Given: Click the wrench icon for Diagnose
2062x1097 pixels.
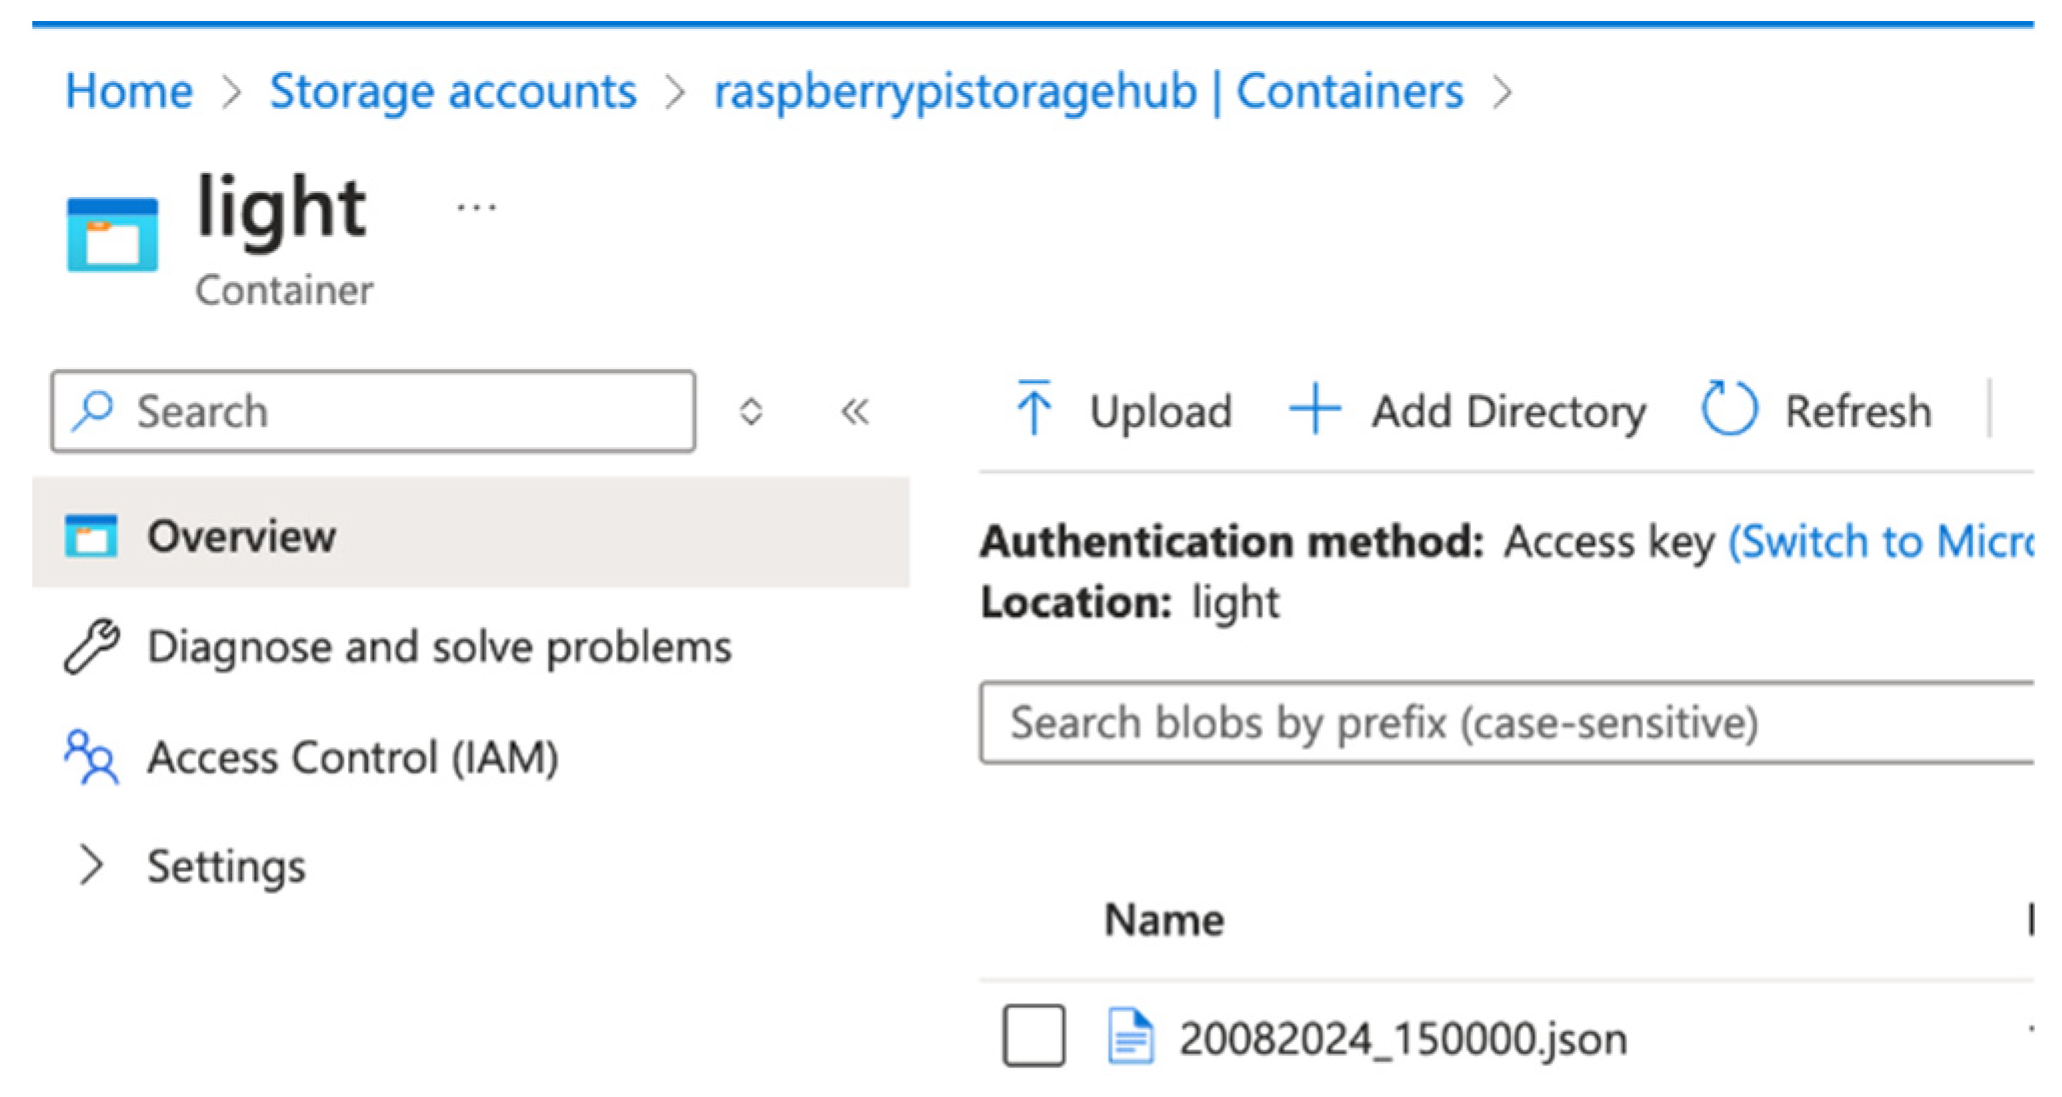Looking at the screenshot, I should (x=92, y=646).
